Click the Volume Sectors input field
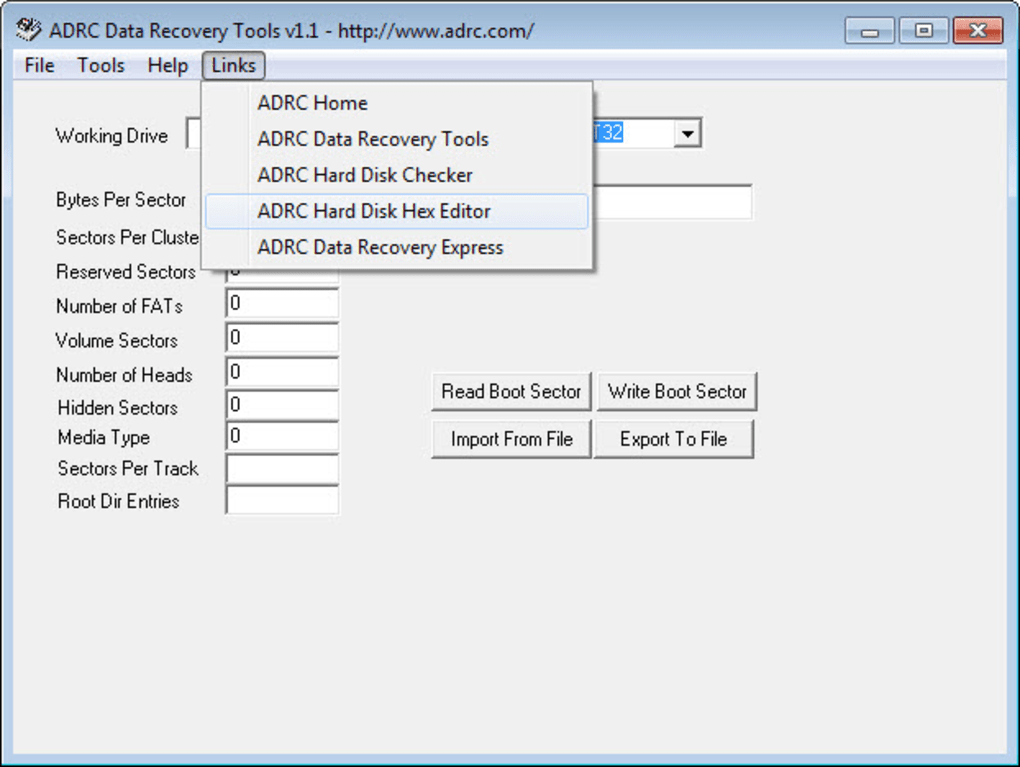The width and height of the screenshot is (1020, 767). (x=282, y=338)
